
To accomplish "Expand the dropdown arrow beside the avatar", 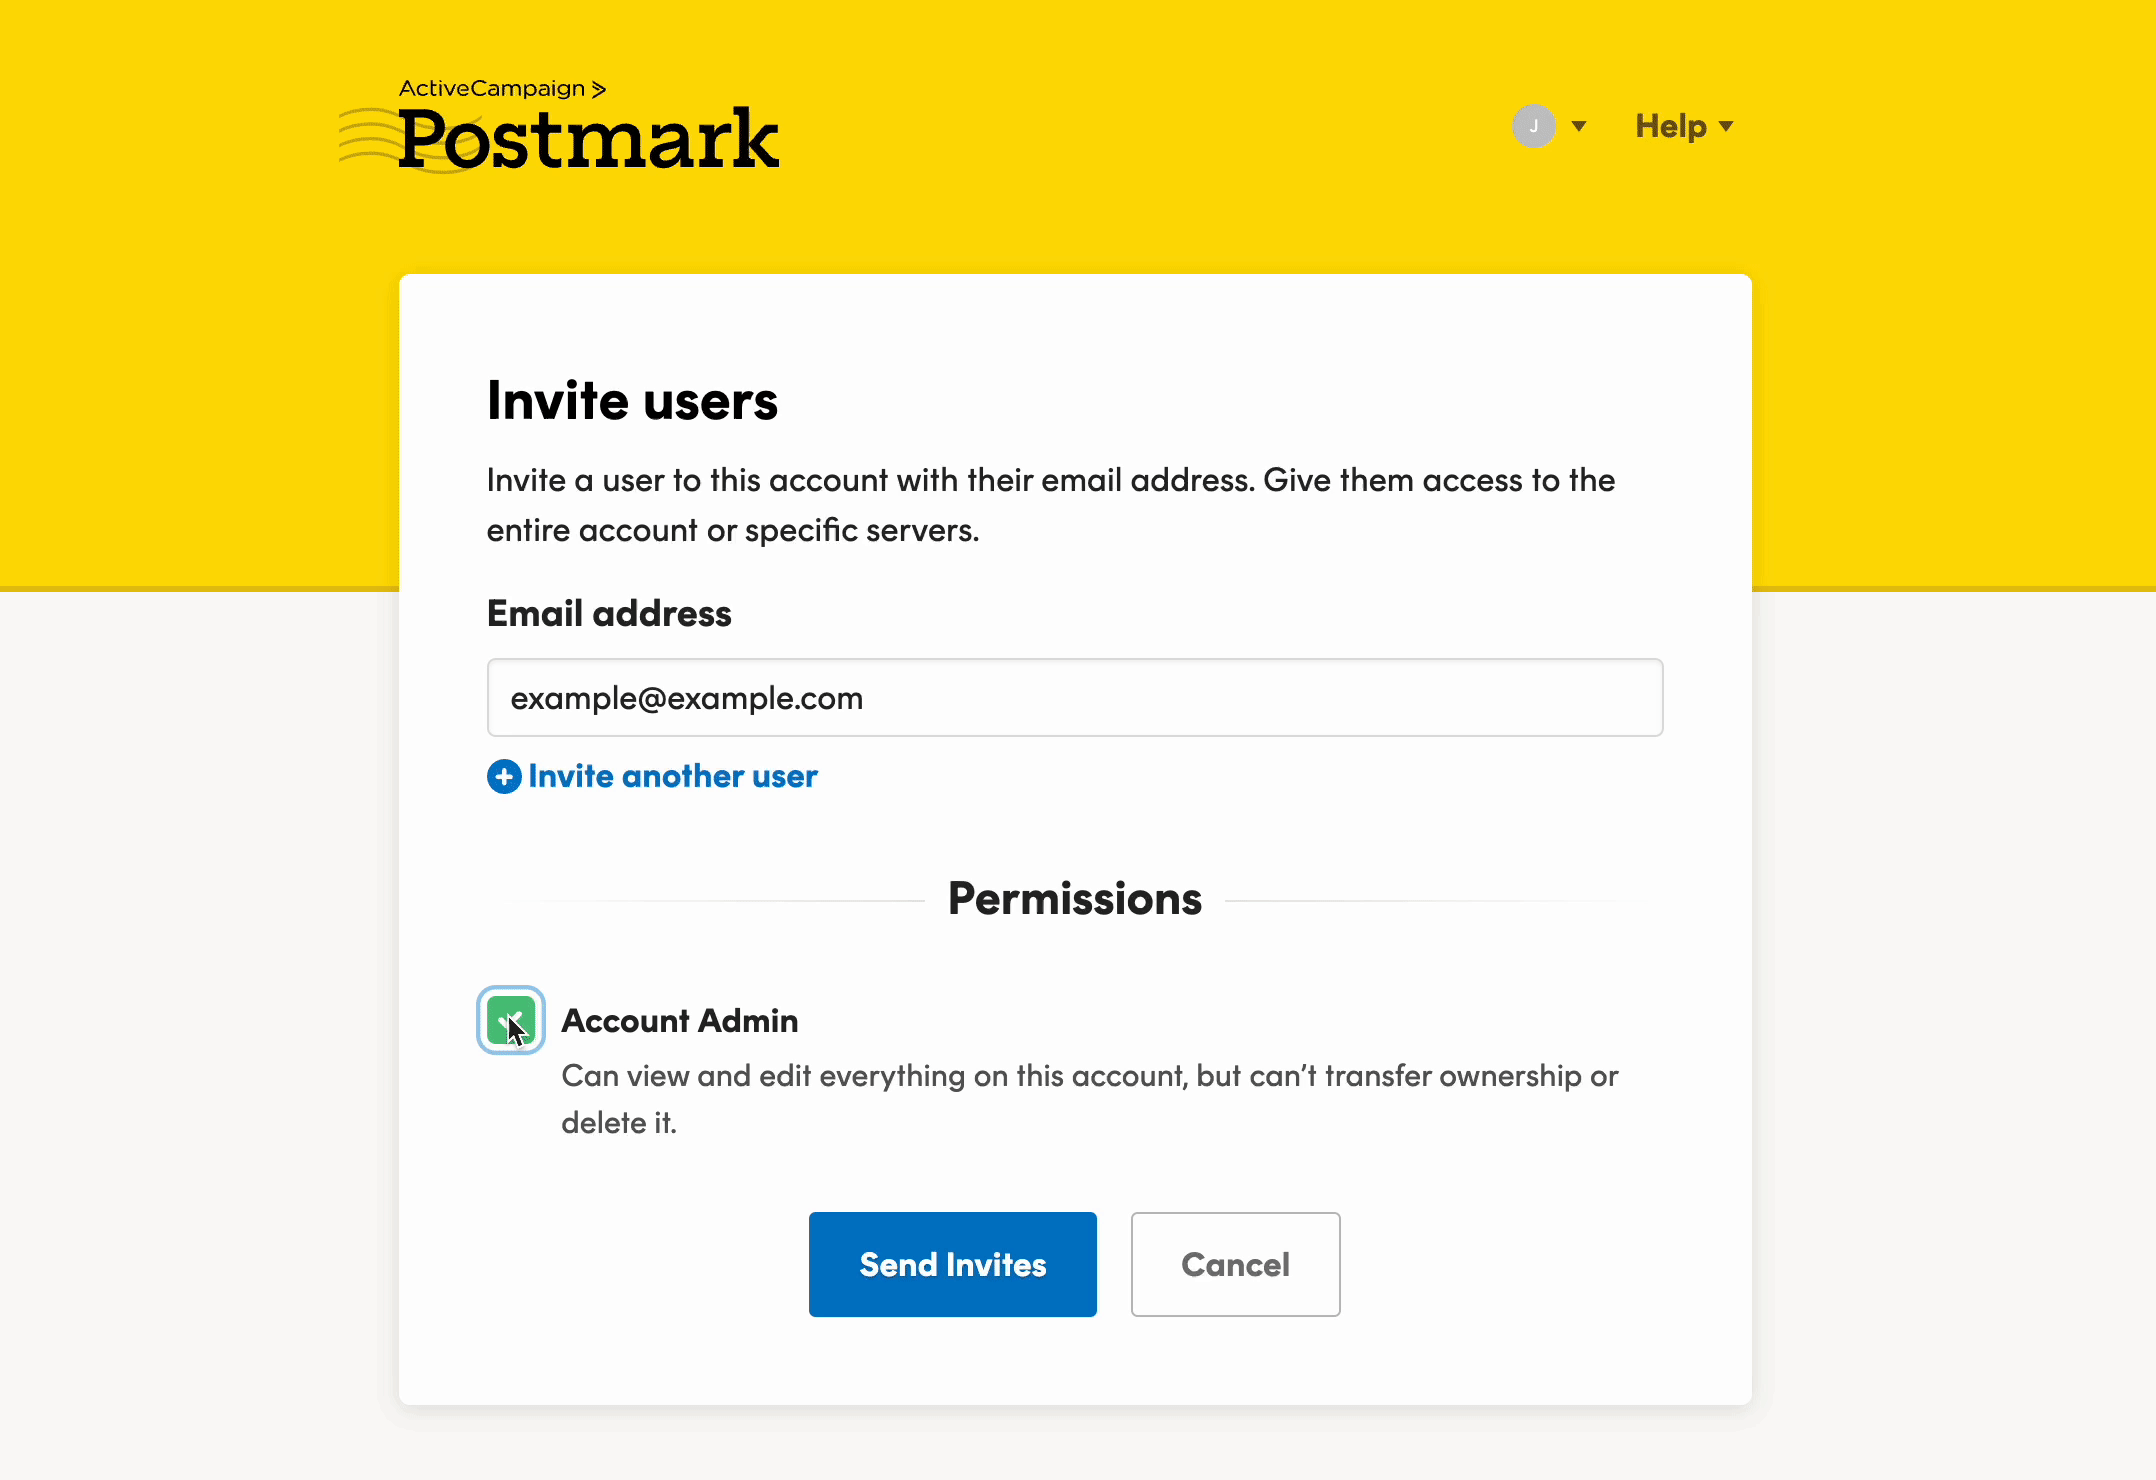I will (x=1579, y=126).
